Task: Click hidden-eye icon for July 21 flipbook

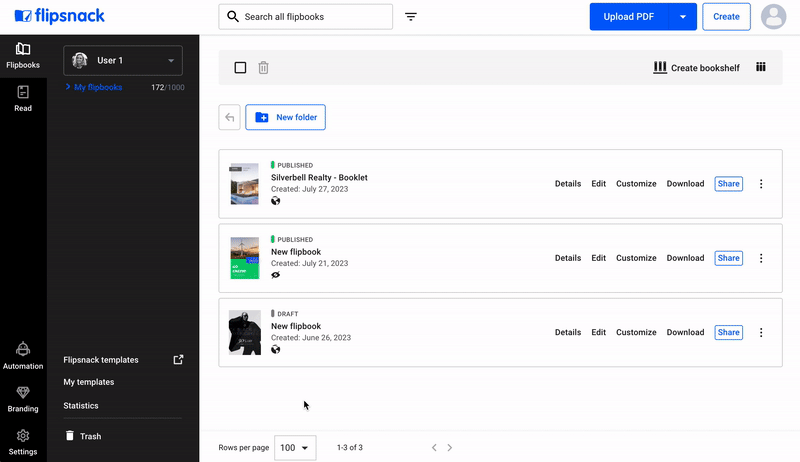Action: point(276,275)
